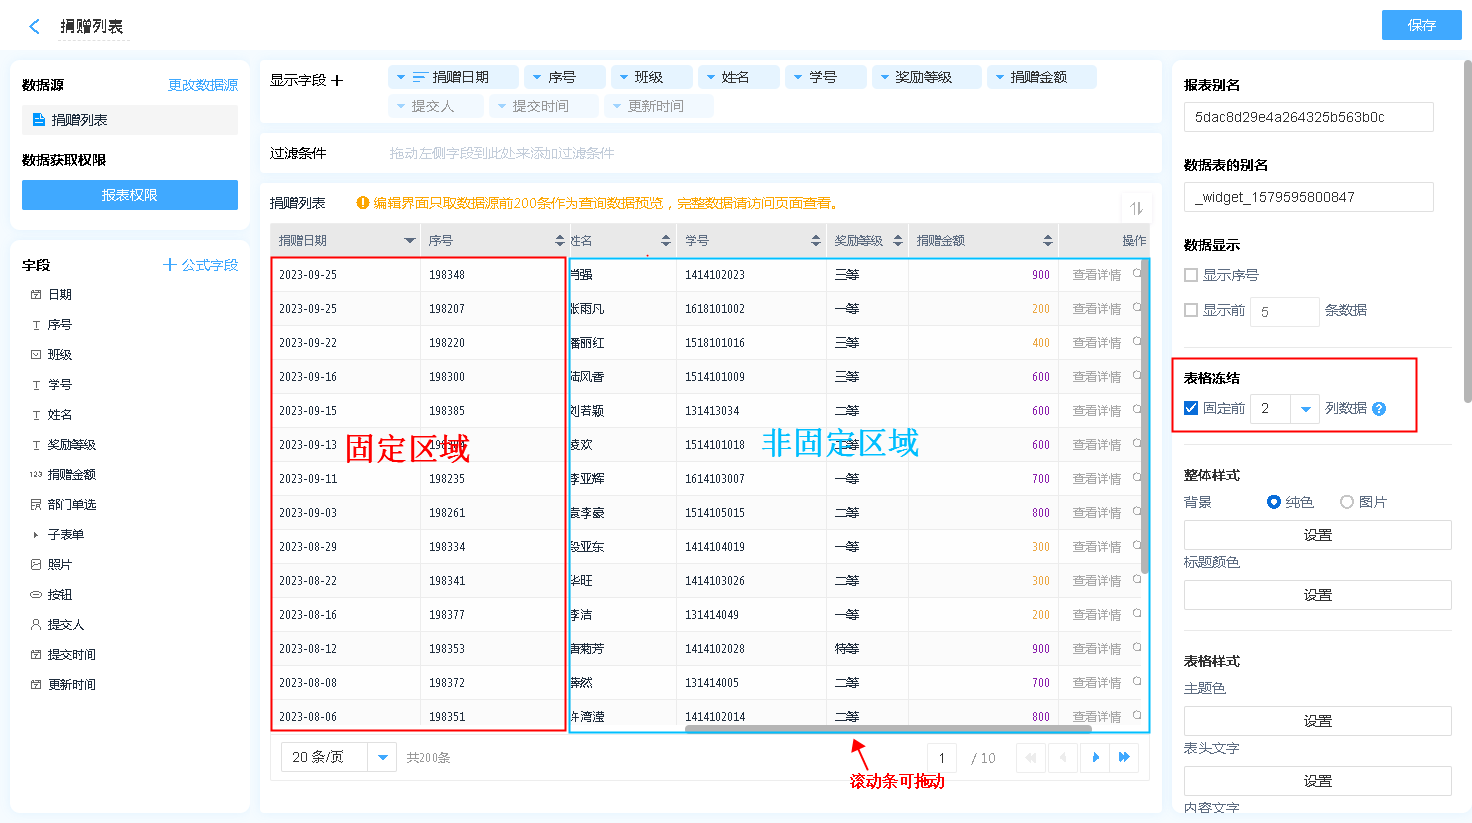Click the 报表权限 button
This screenshot has height=823, width=1472.
click(x=130, y=195)
